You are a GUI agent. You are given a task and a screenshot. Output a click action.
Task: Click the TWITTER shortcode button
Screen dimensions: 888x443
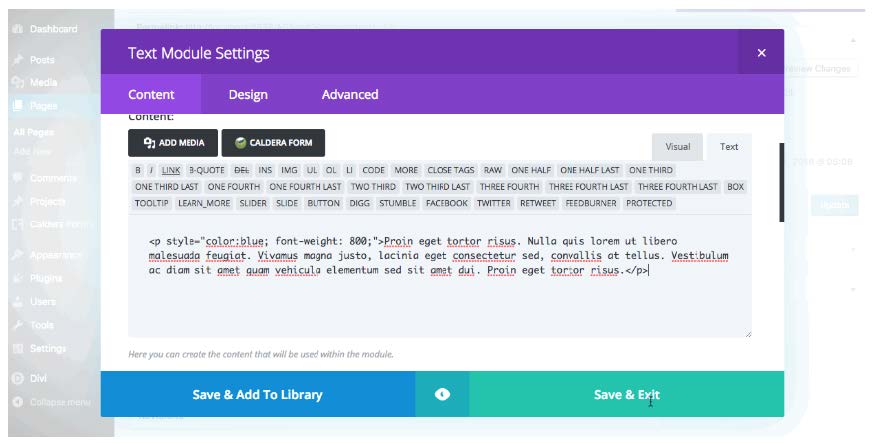point(493,203)
